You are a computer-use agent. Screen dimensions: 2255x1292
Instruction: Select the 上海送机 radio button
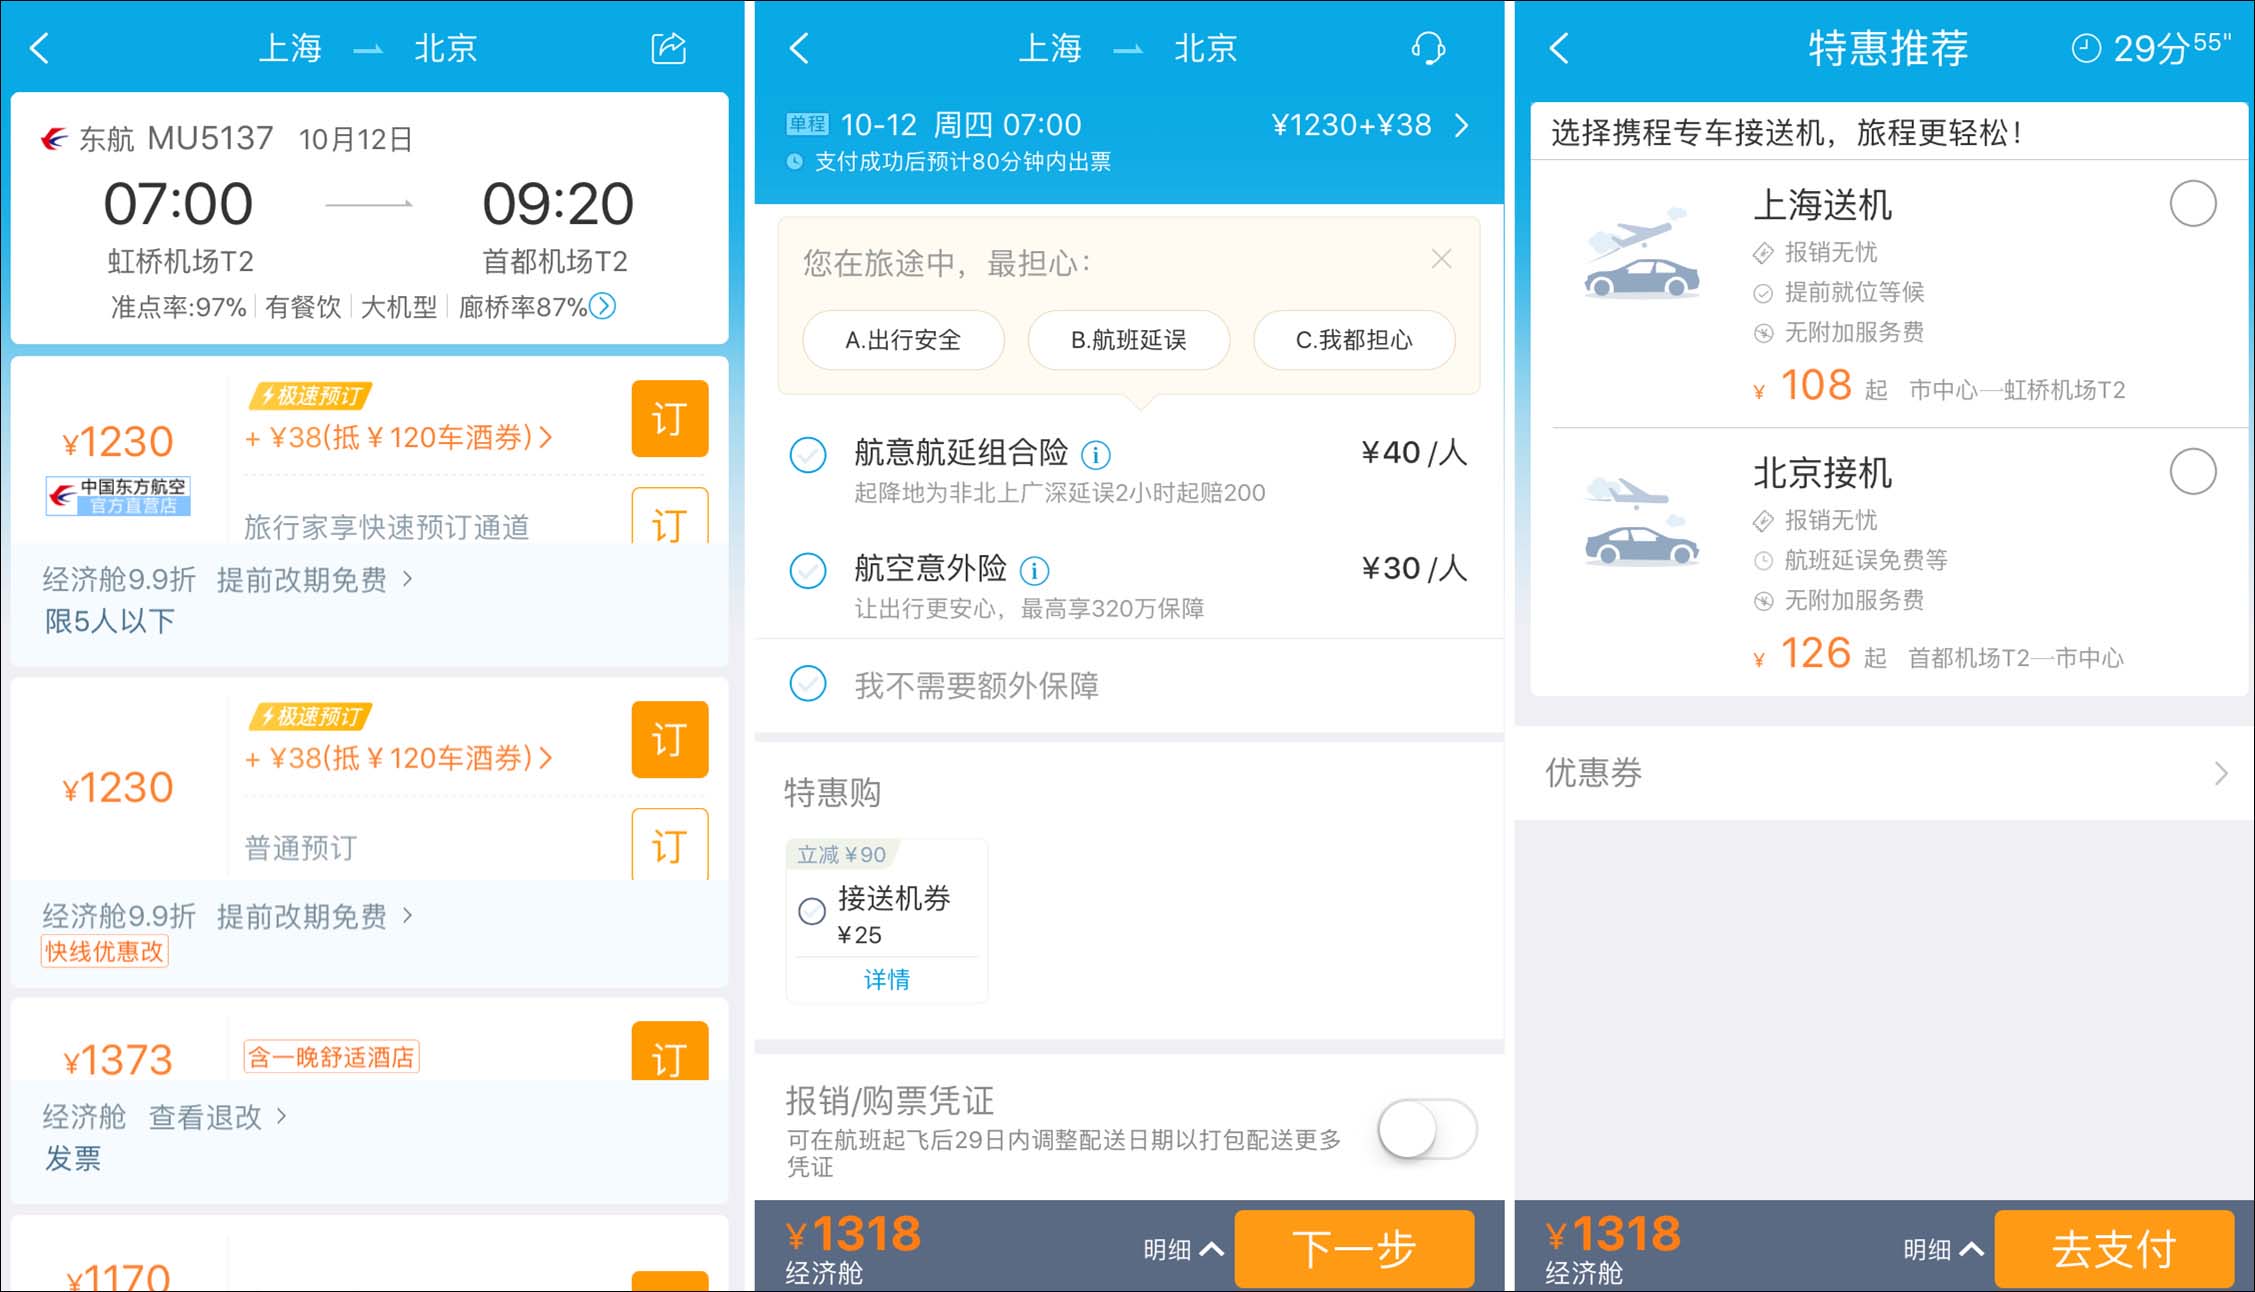click(2192, 204)
